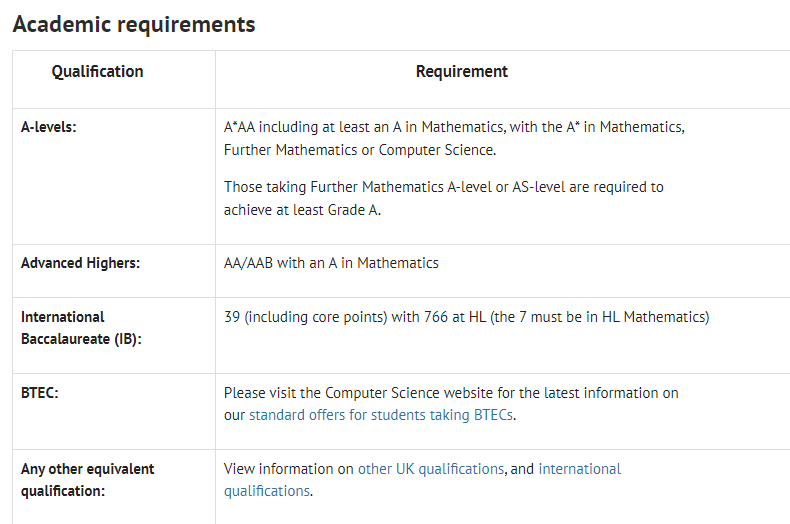Viewport: 790px width, 524px height.
Task: Click the Academic requirements heading
Action: click(134, 24)
